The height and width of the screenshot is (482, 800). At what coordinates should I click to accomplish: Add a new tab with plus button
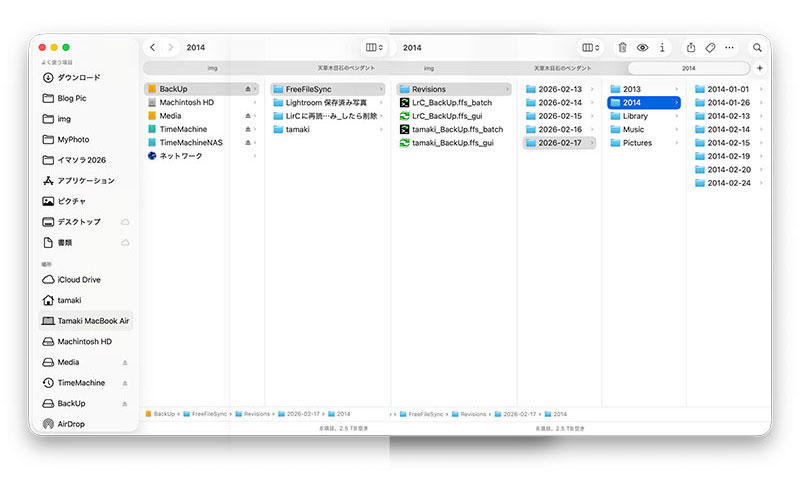point(760,68)
